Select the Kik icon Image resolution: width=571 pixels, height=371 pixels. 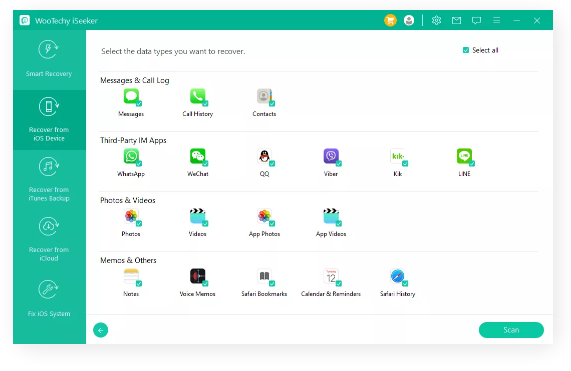(397, 157)
